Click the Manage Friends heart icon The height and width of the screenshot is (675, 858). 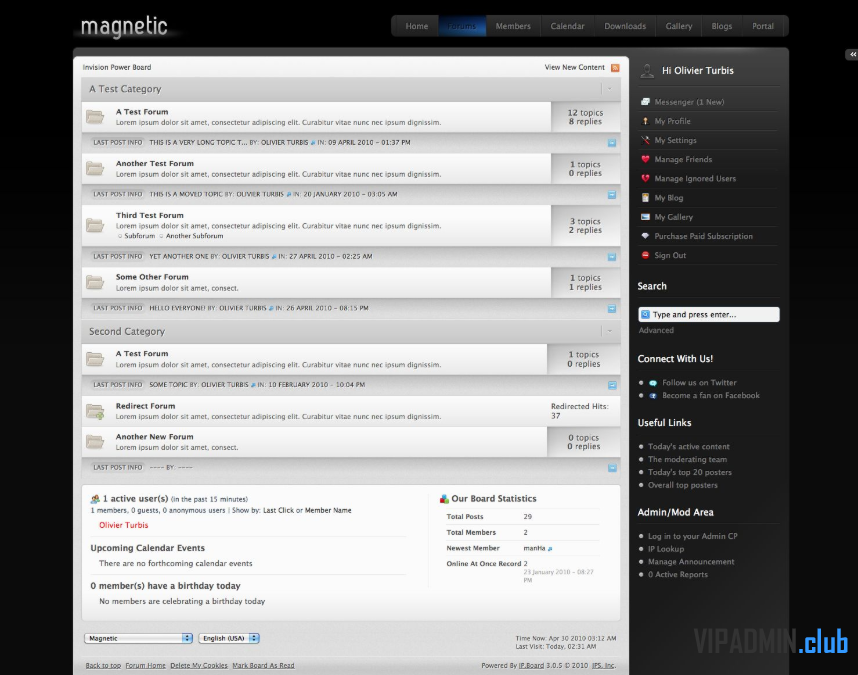(646, 159)
